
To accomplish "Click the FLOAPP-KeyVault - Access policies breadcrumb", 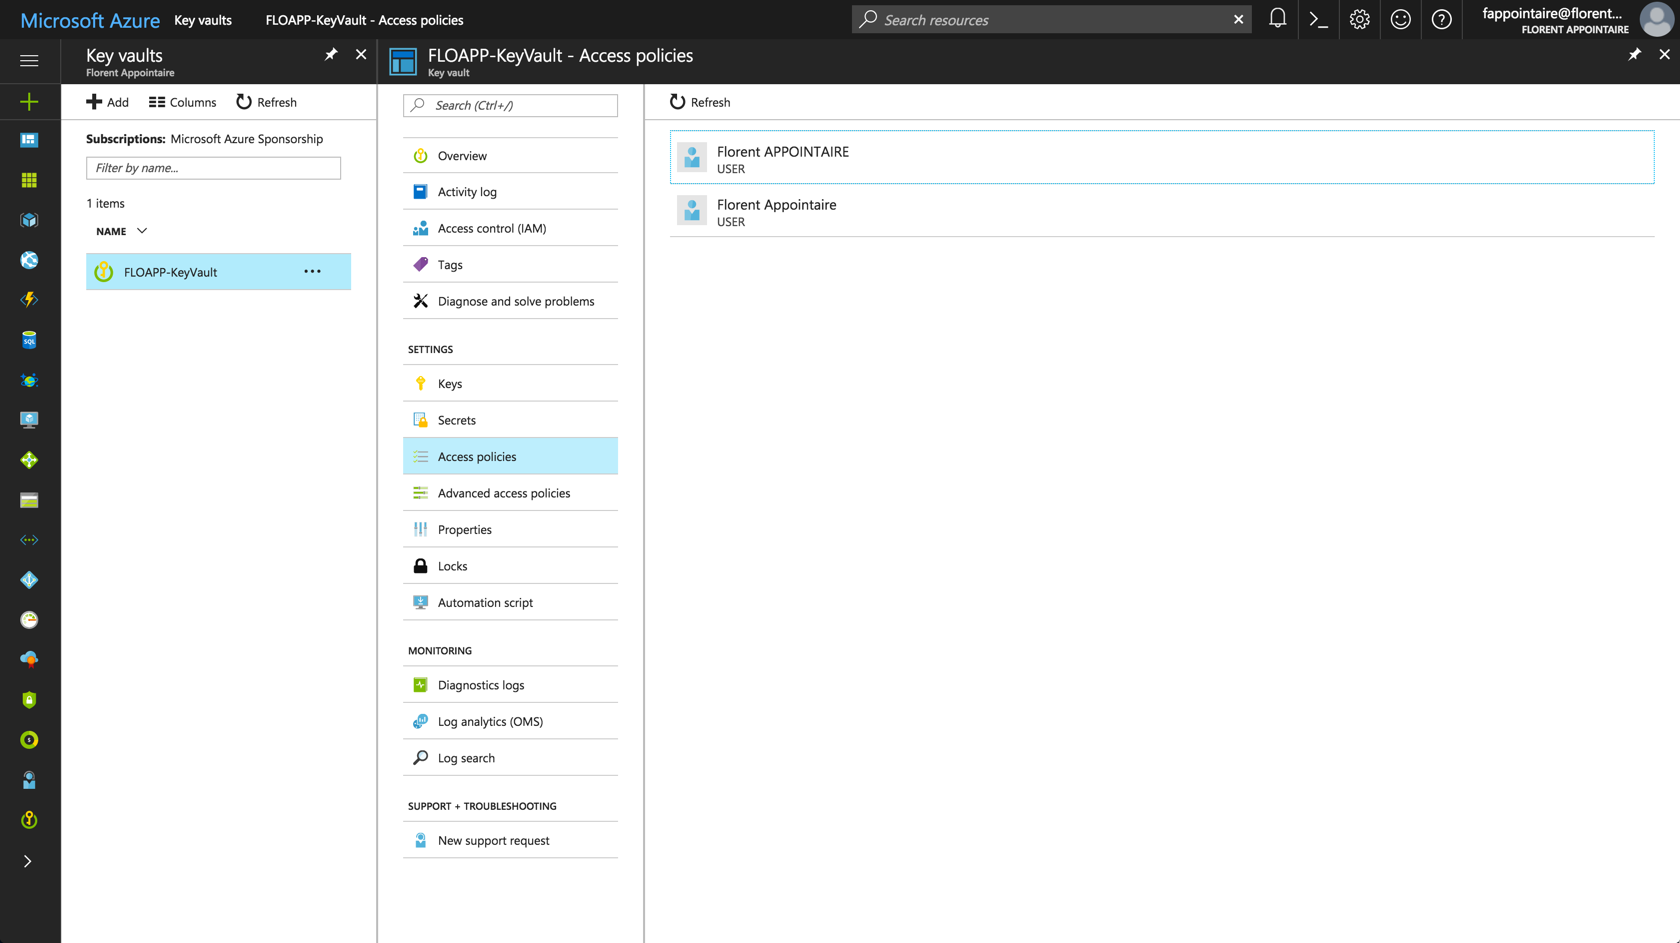I will click(x=364, y=20).
